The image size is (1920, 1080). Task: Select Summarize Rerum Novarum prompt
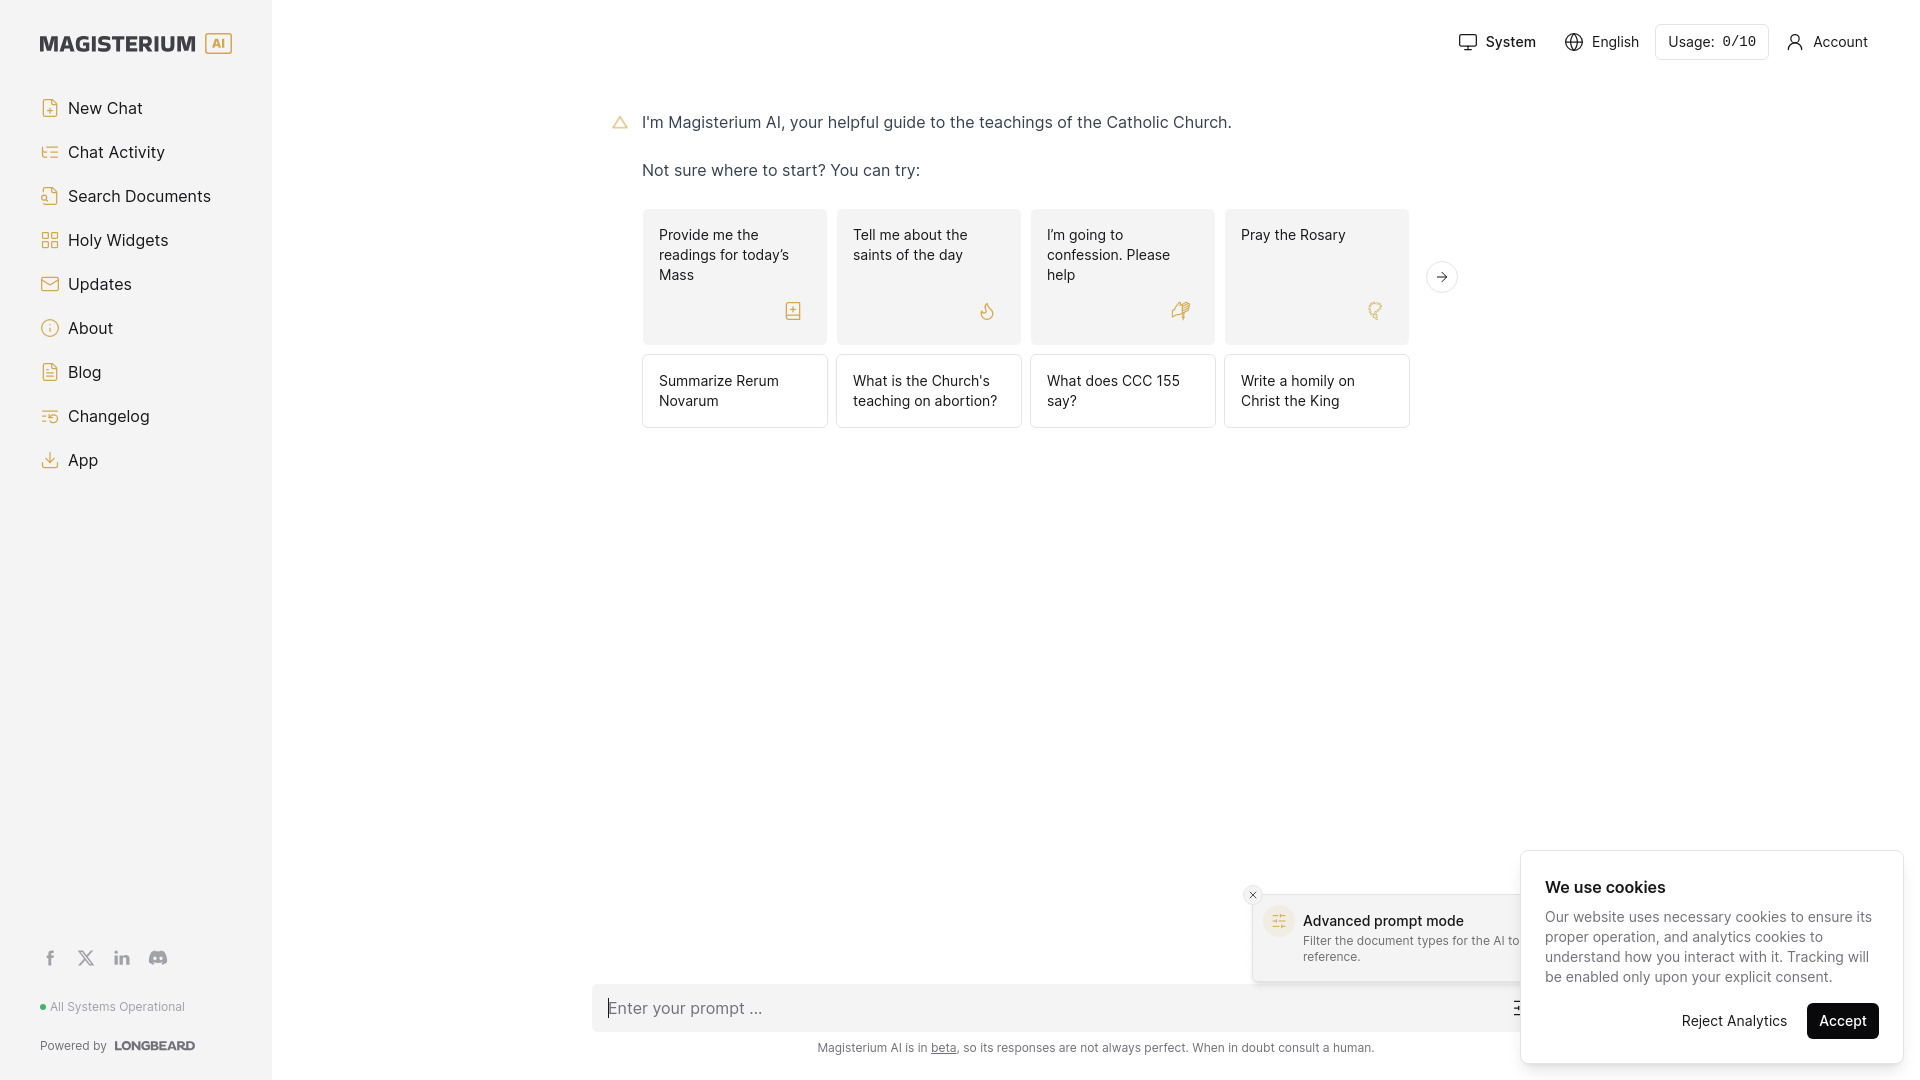(735, 390)
